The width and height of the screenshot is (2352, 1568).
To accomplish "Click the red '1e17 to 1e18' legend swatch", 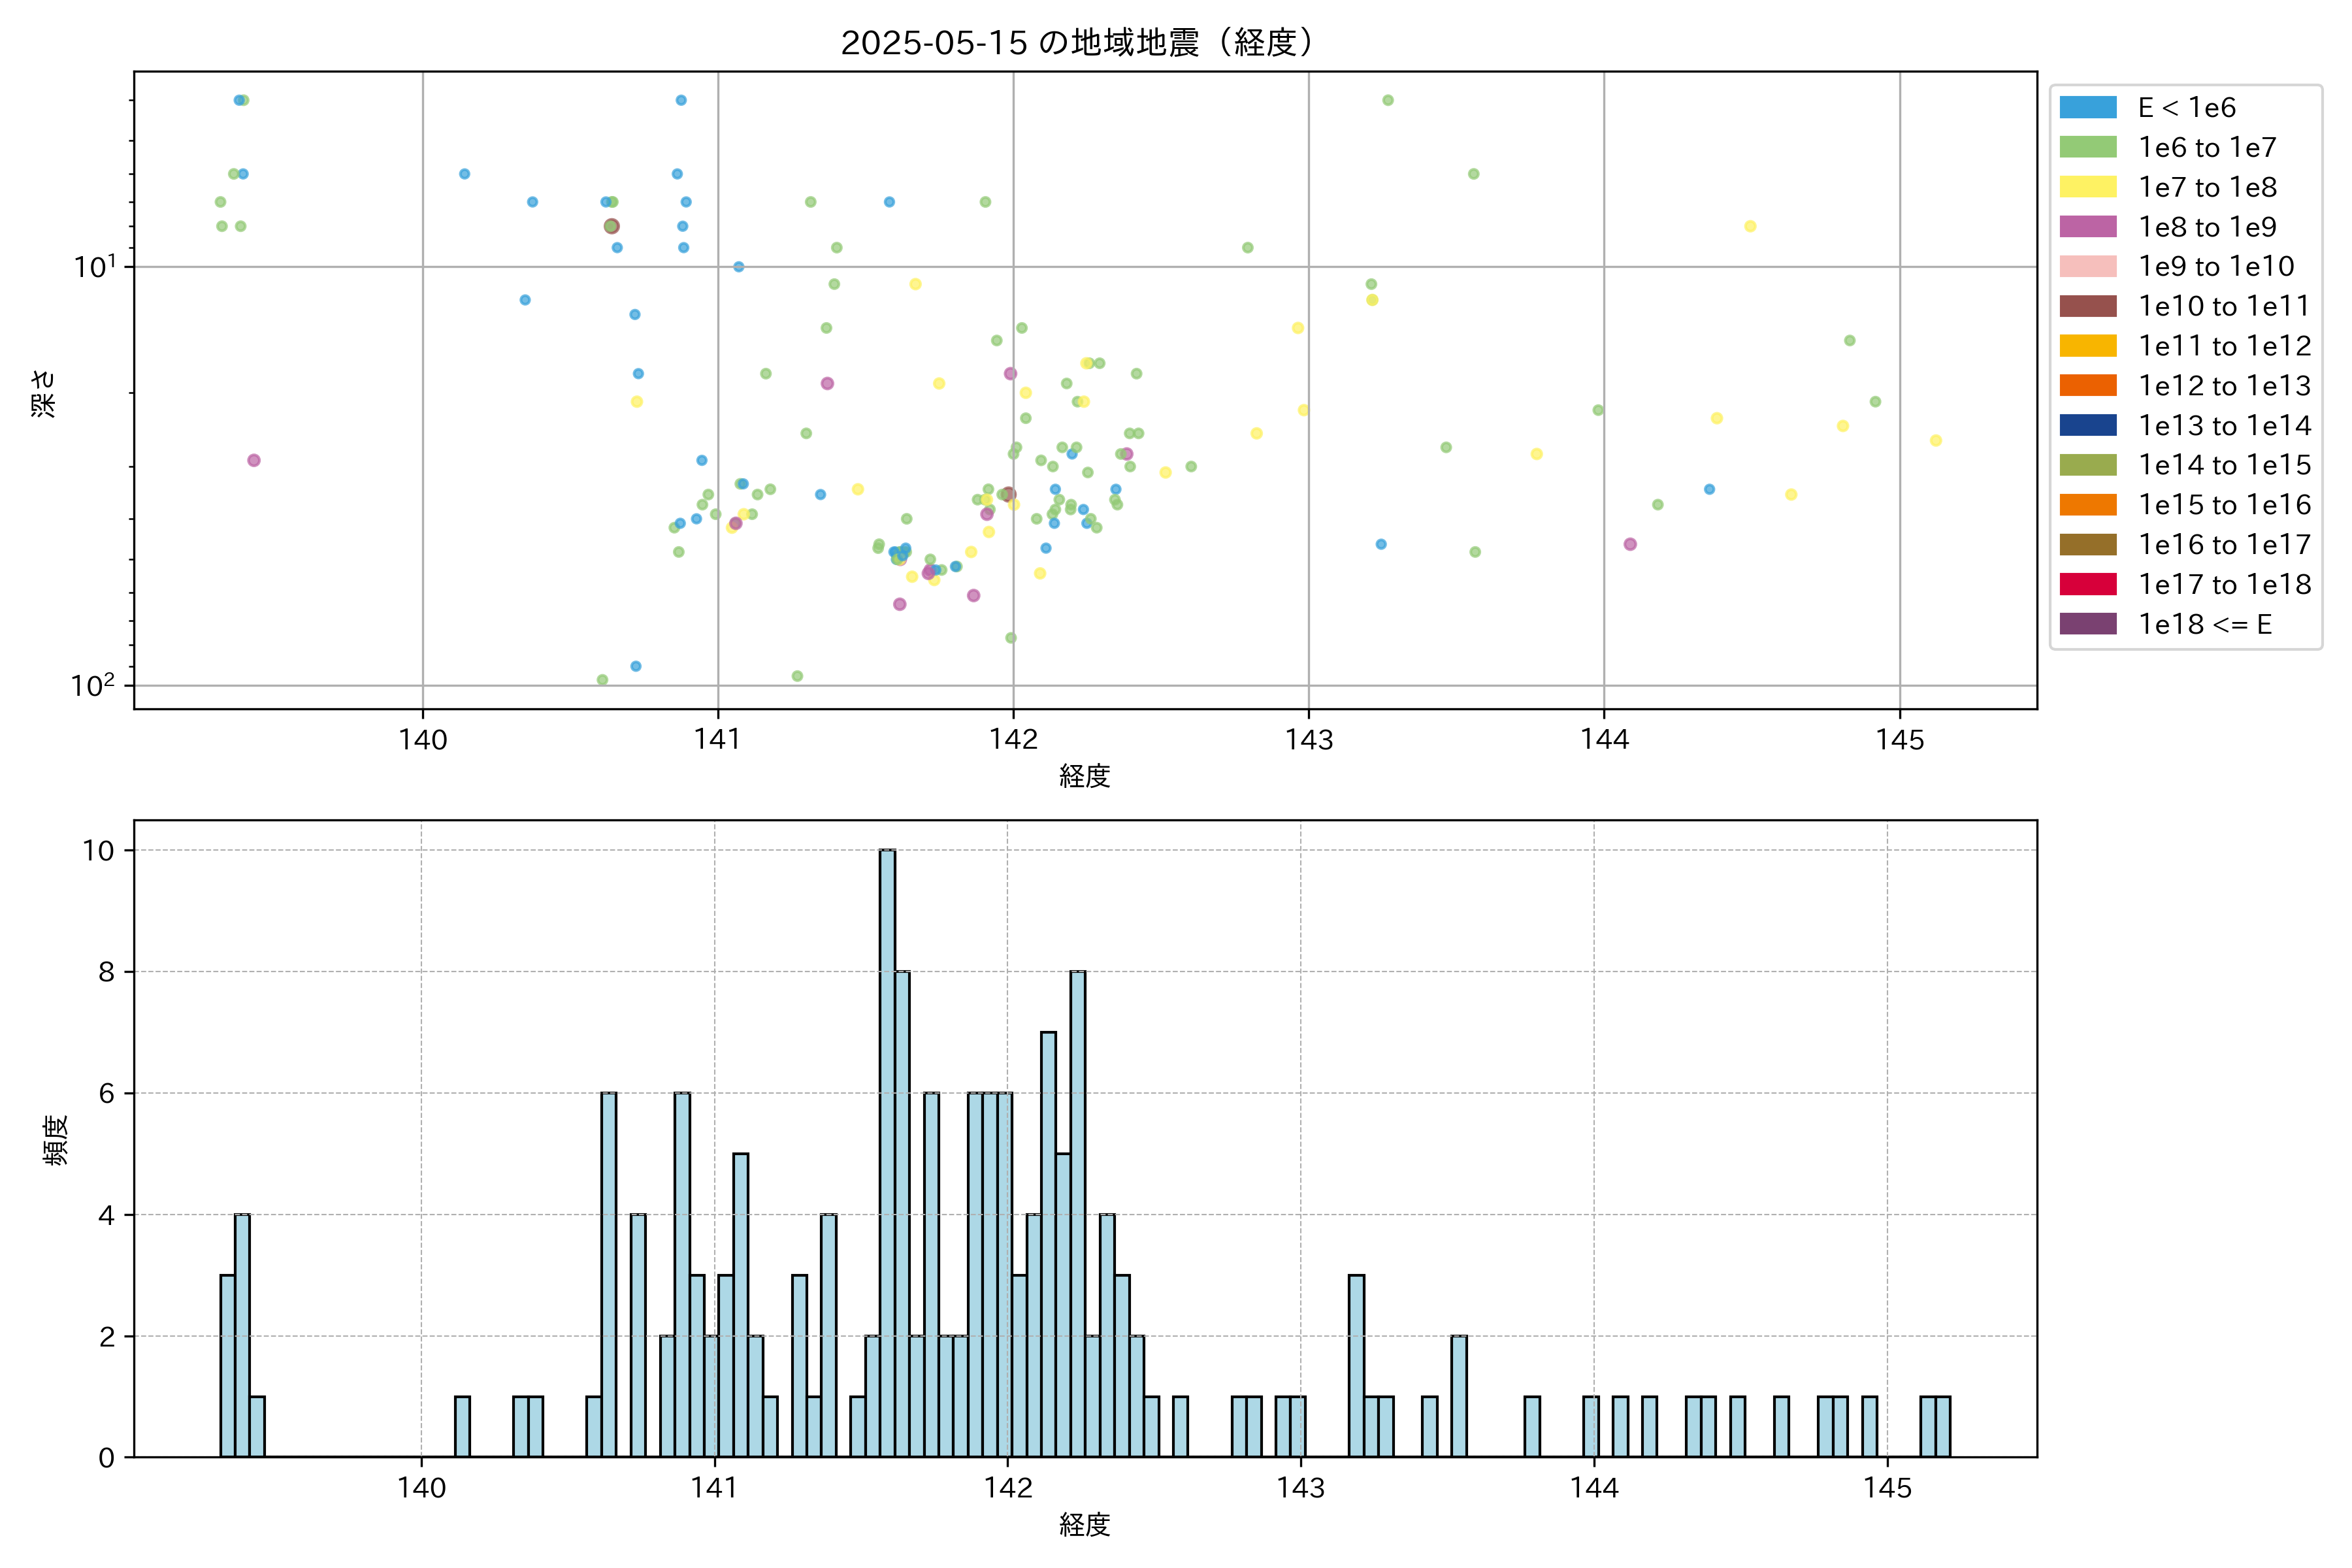I will (2088, 584).
